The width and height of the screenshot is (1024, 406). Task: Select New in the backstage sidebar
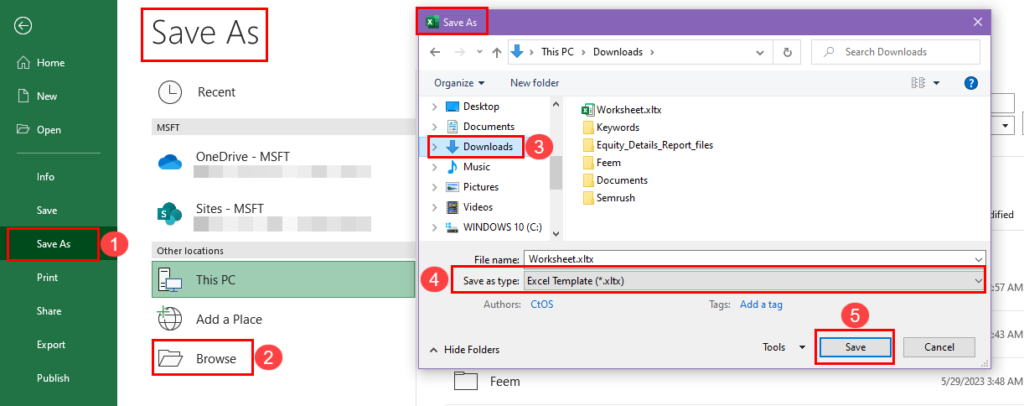pos(37,96)
